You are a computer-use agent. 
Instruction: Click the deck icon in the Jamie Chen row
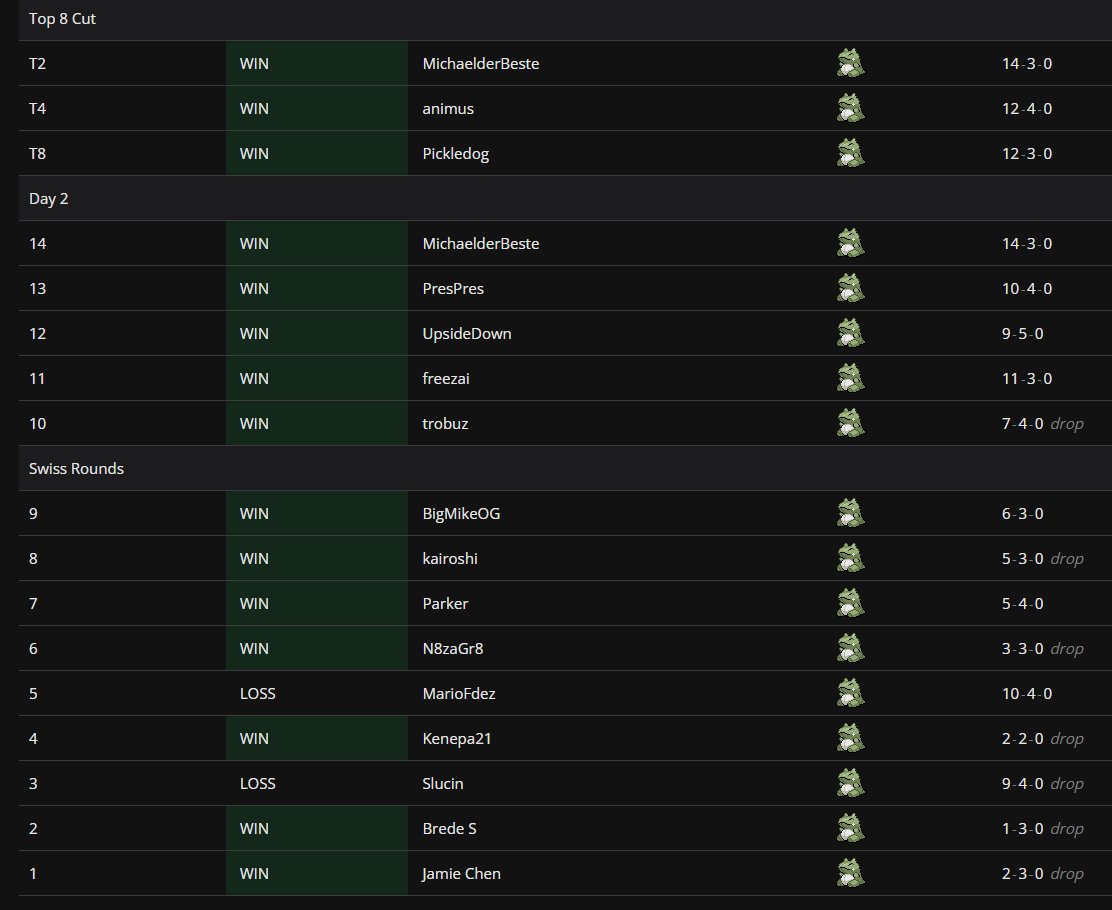(x=850, y=874)
